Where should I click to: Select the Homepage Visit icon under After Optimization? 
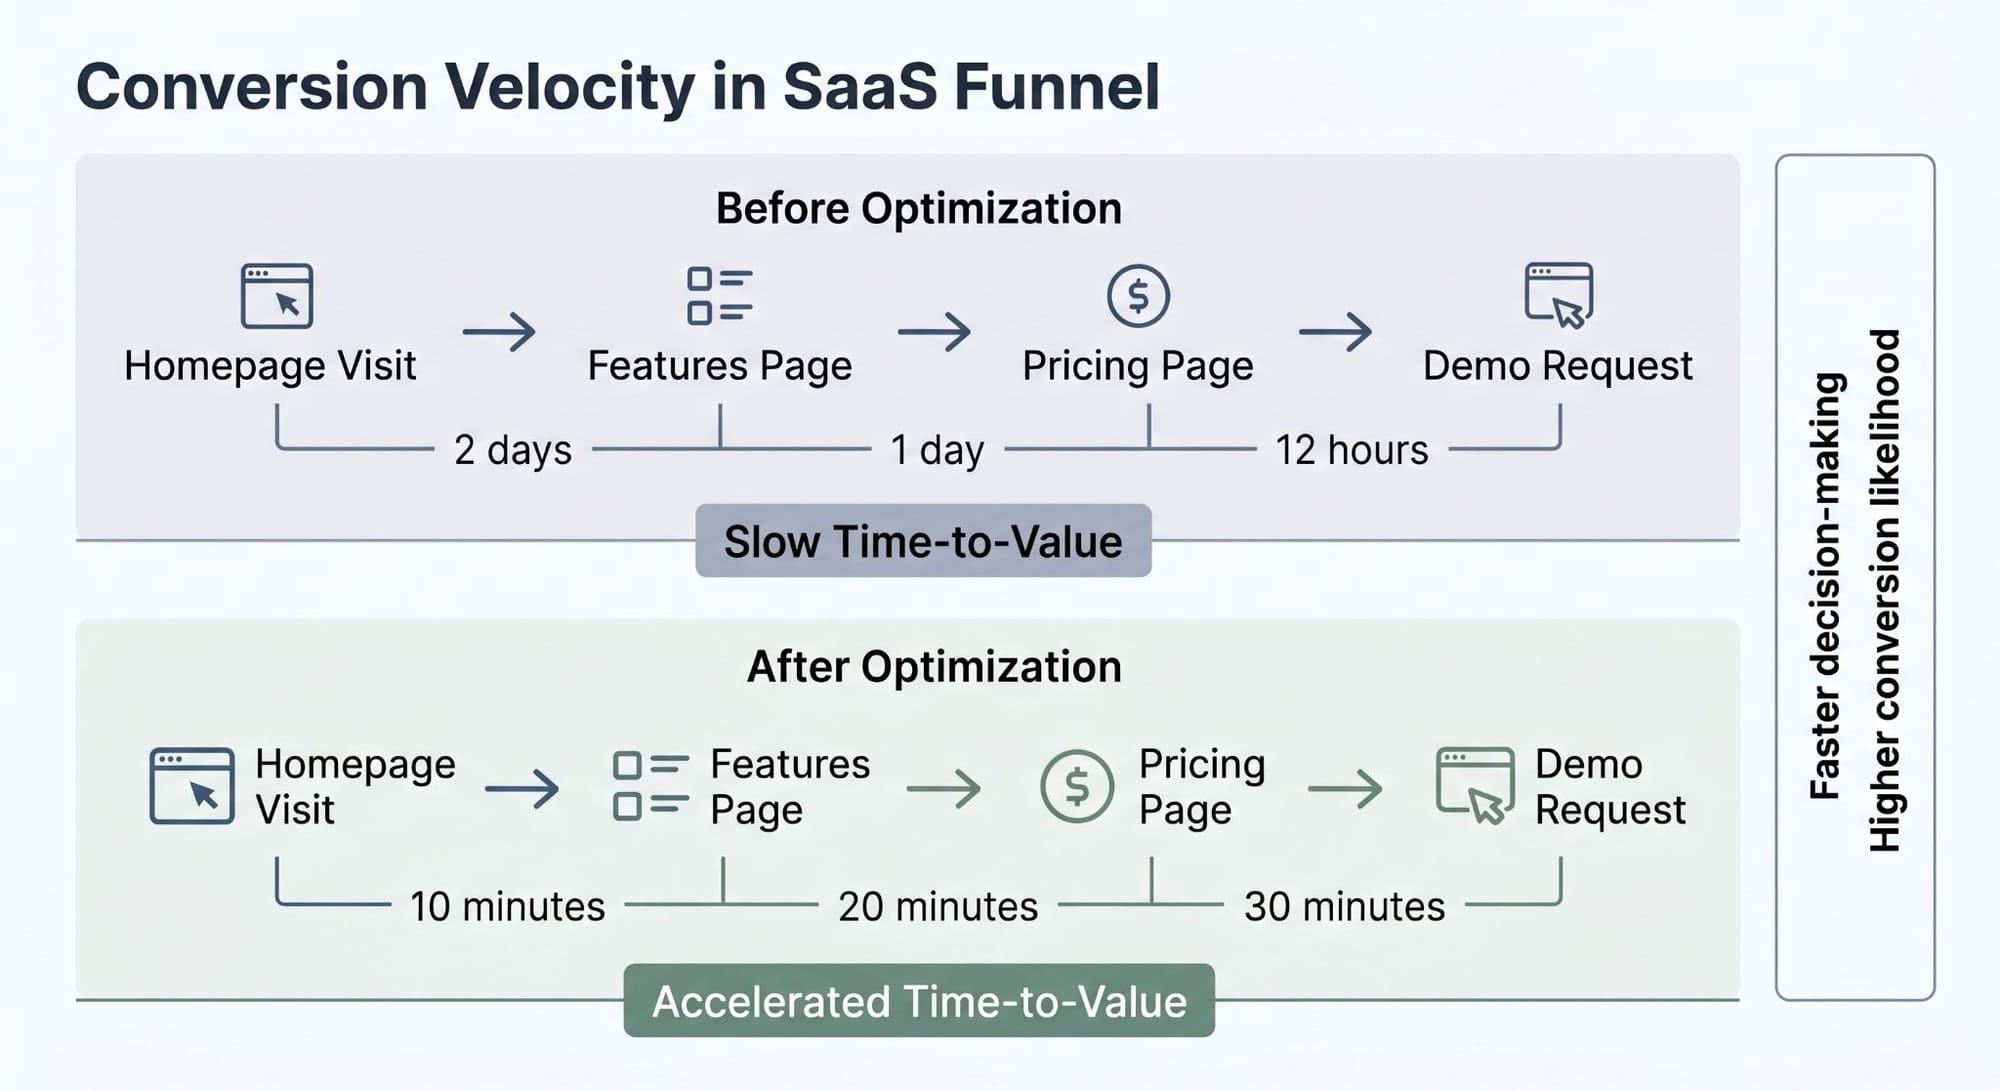192,786
